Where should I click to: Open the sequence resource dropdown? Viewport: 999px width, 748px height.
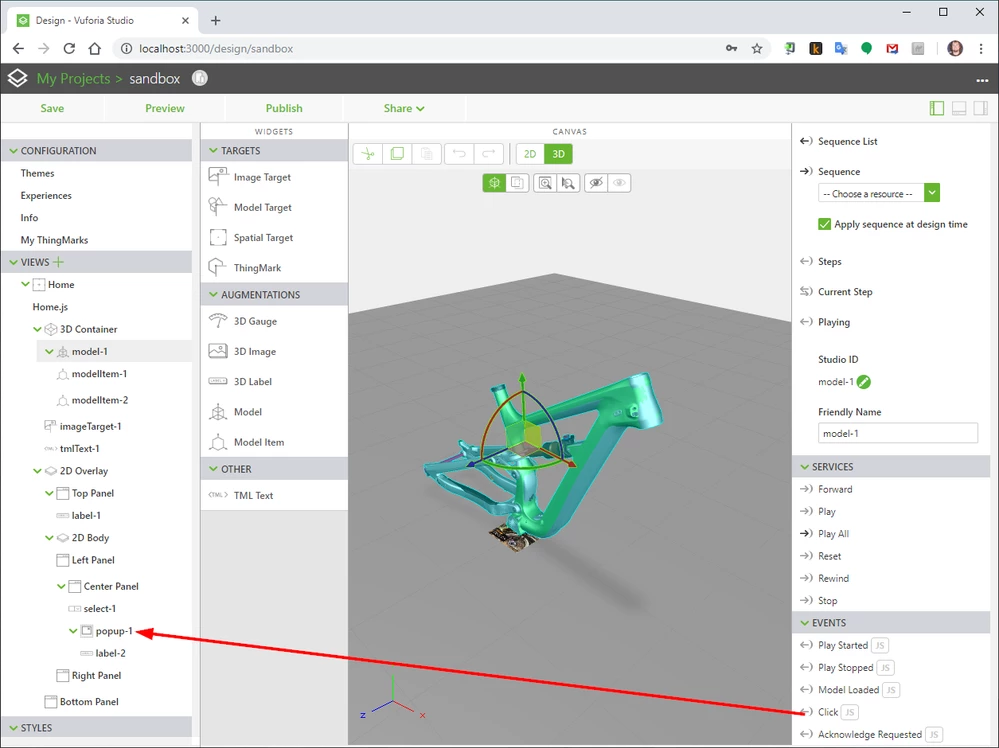(931, 193)
